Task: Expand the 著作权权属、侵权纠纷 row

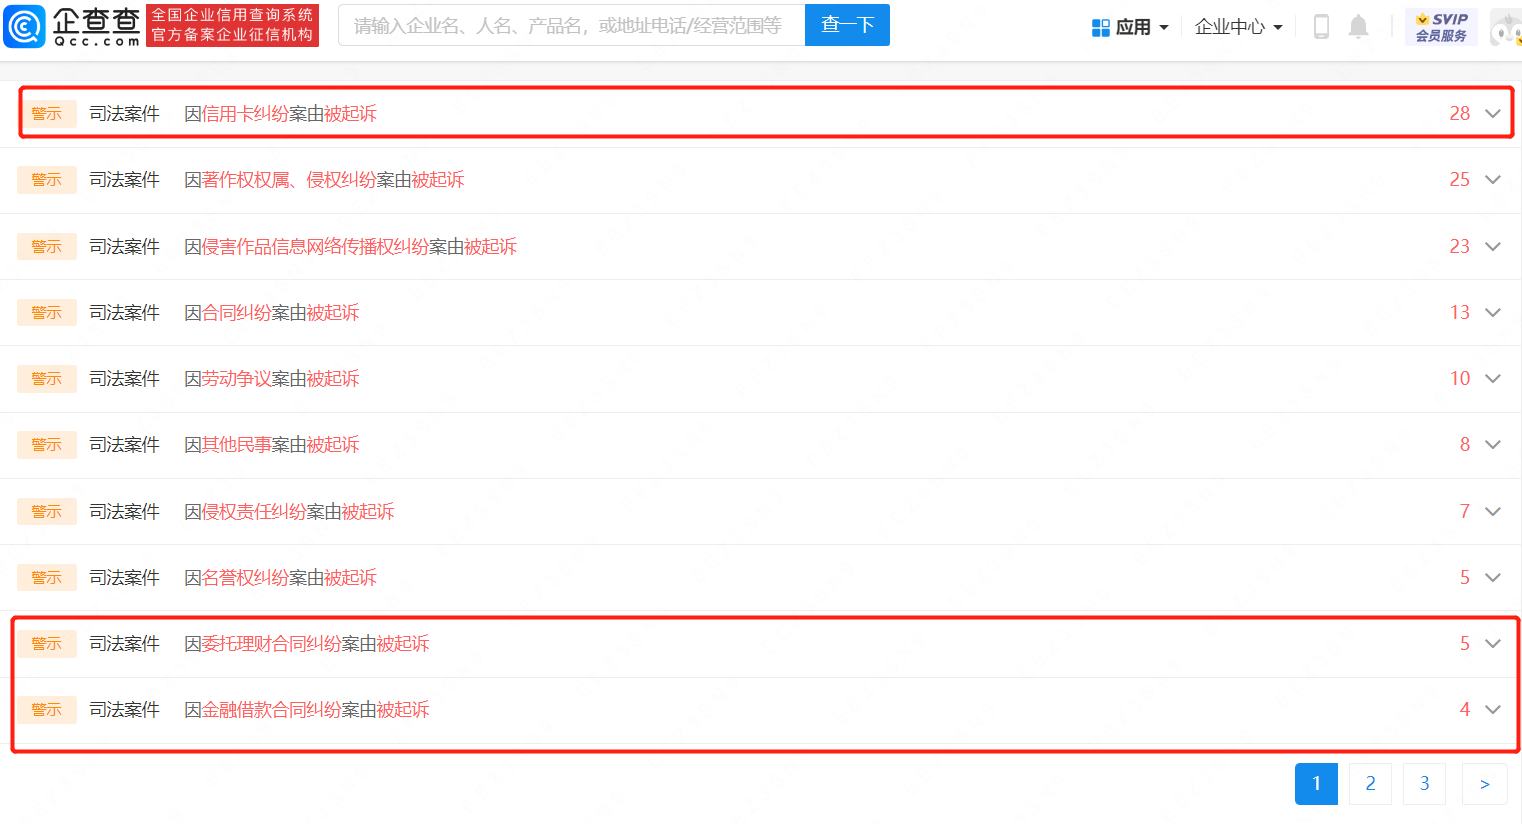Action: point(1492,180)
